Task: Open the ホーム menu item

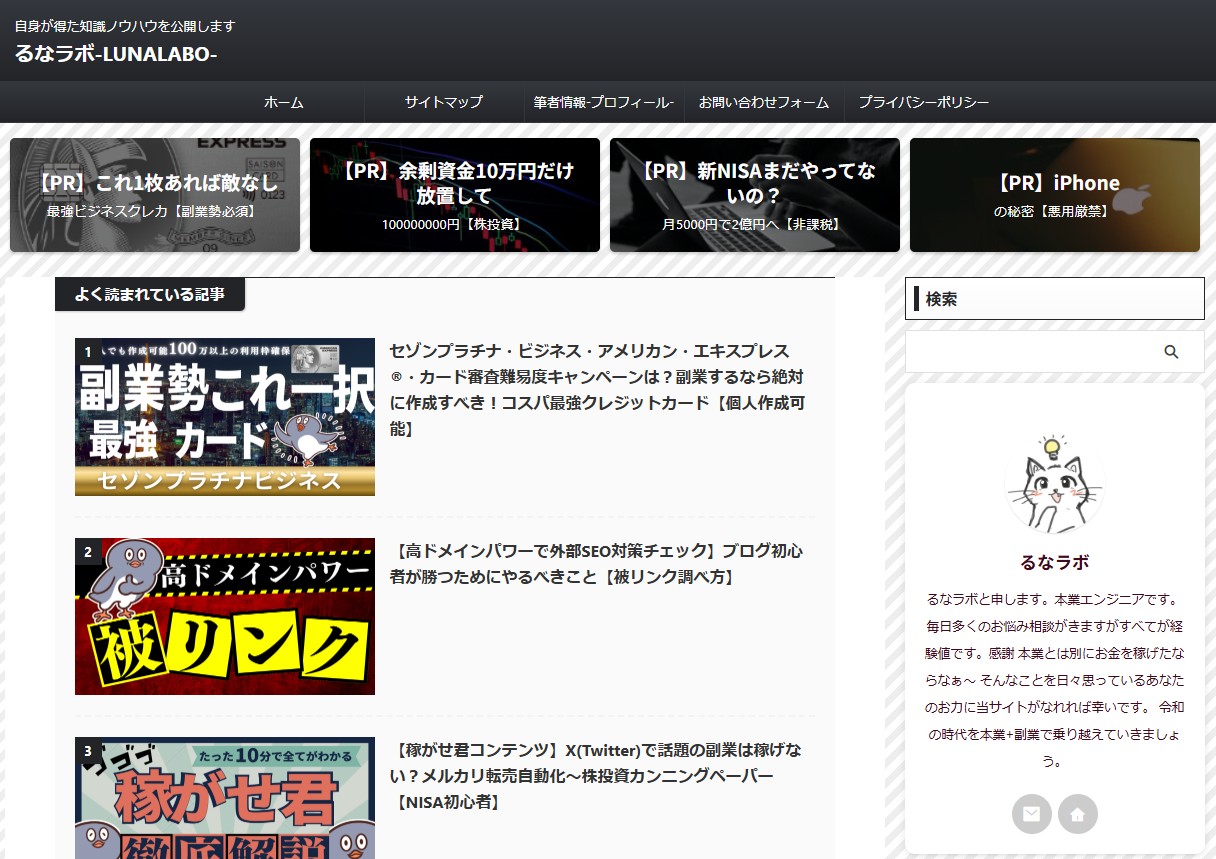Action: coord(284,102)
